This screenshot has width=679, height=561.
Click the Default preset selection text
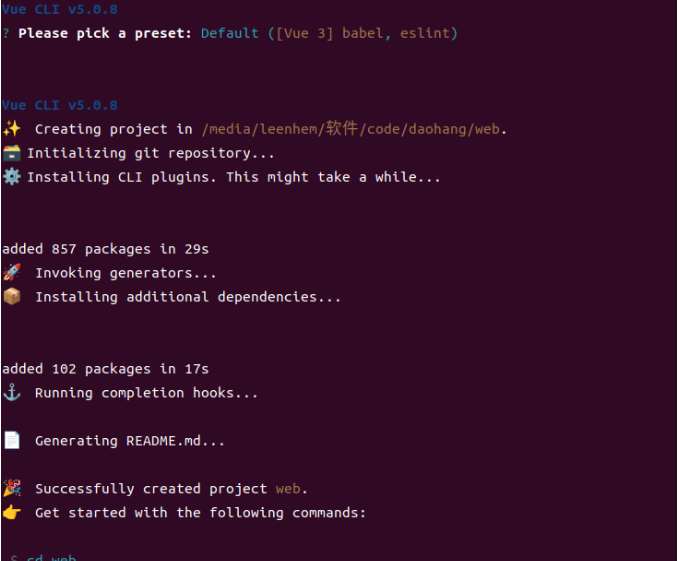coord(230,33)
